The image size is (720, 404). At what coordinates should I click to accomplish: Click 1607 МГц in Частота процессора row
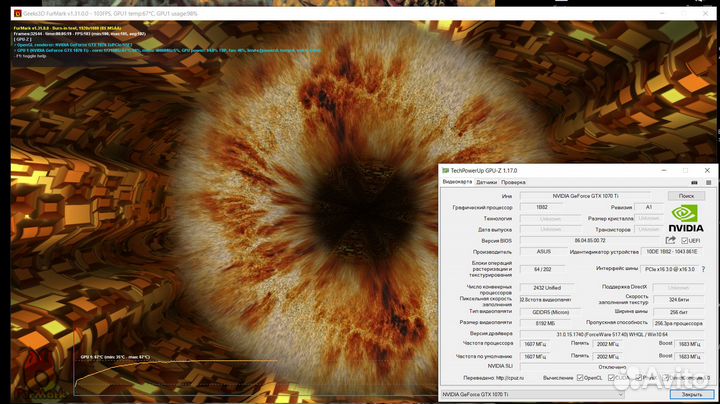coord(534,344)
